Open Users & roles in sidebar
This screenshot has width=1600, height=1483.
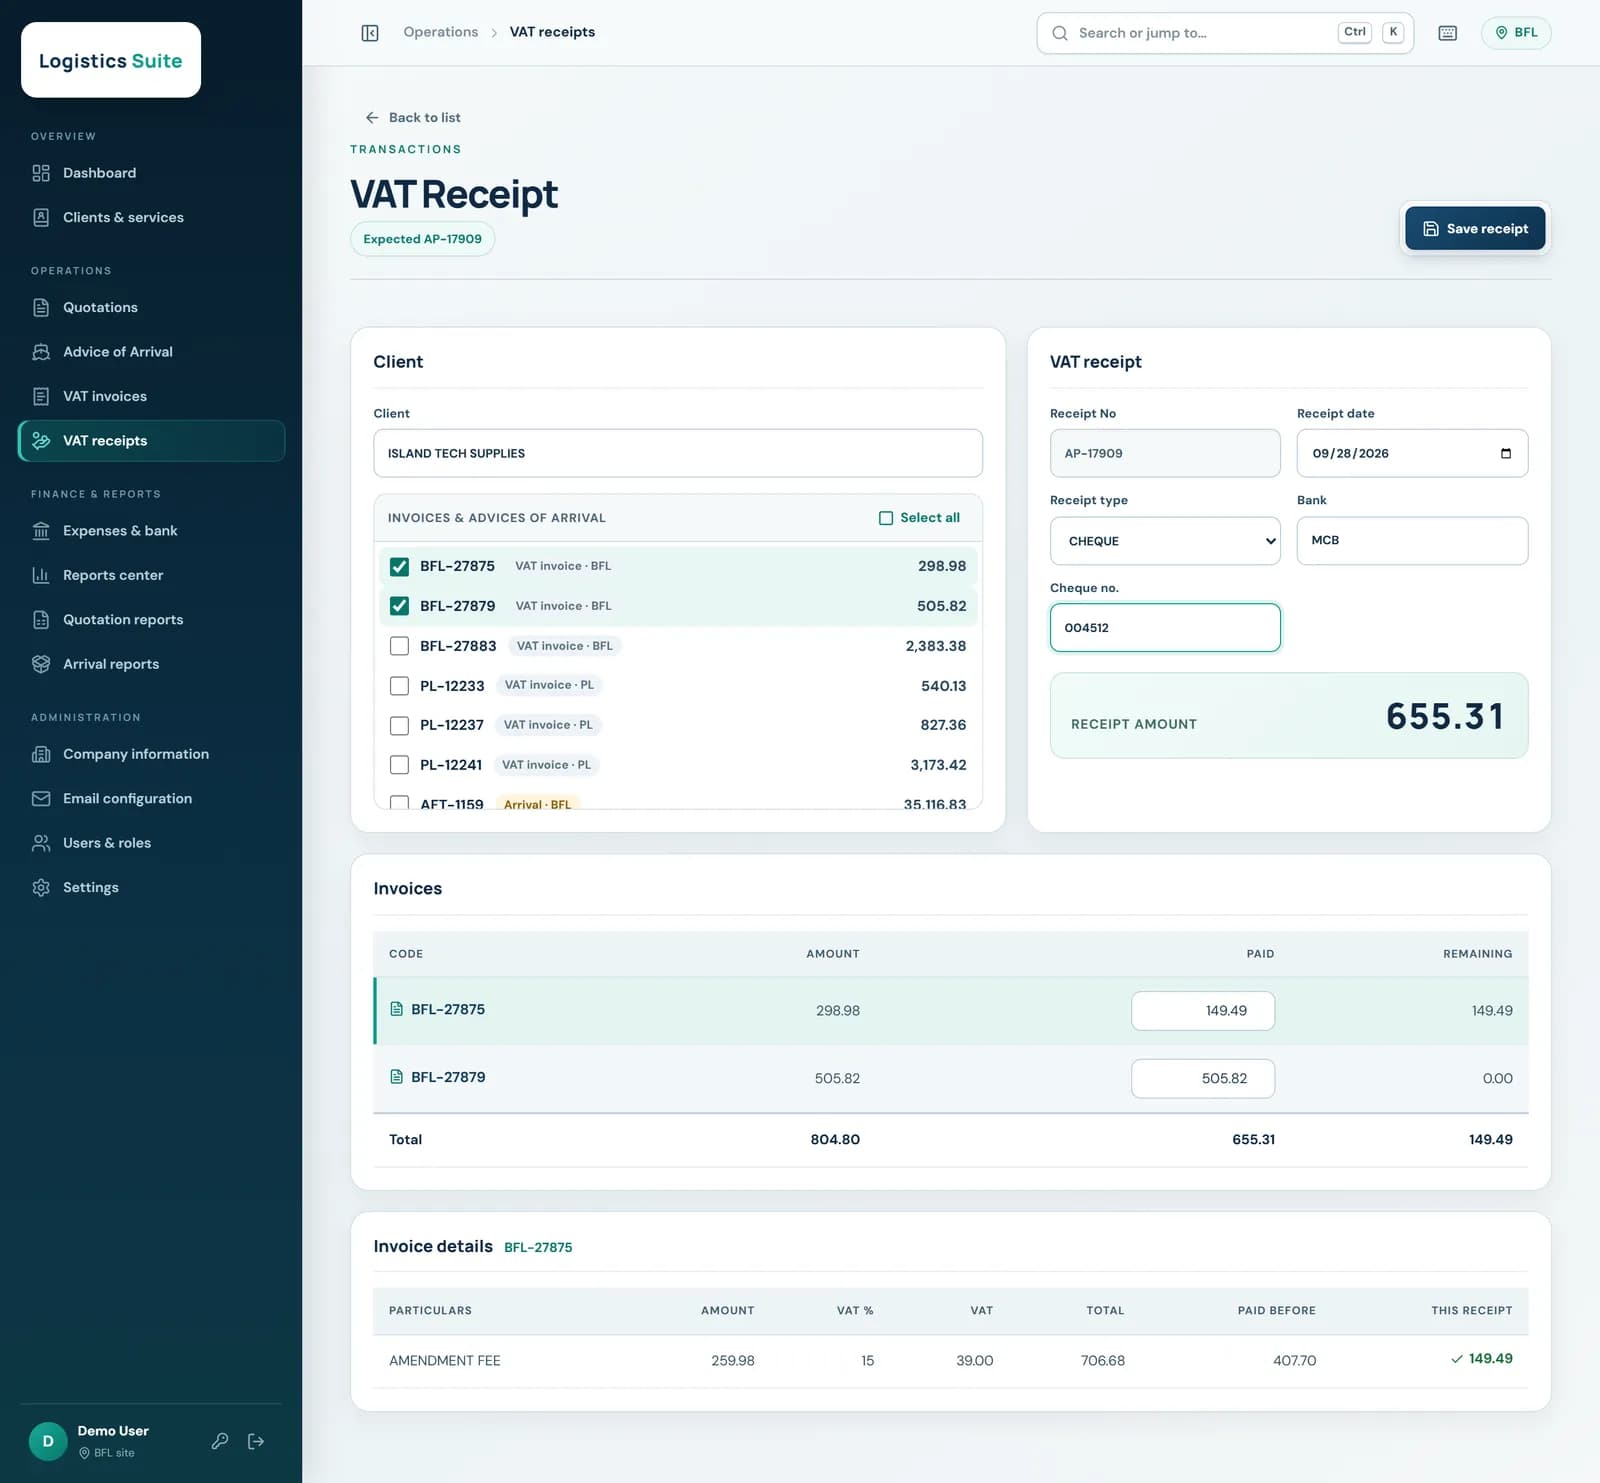pos(151,843)
